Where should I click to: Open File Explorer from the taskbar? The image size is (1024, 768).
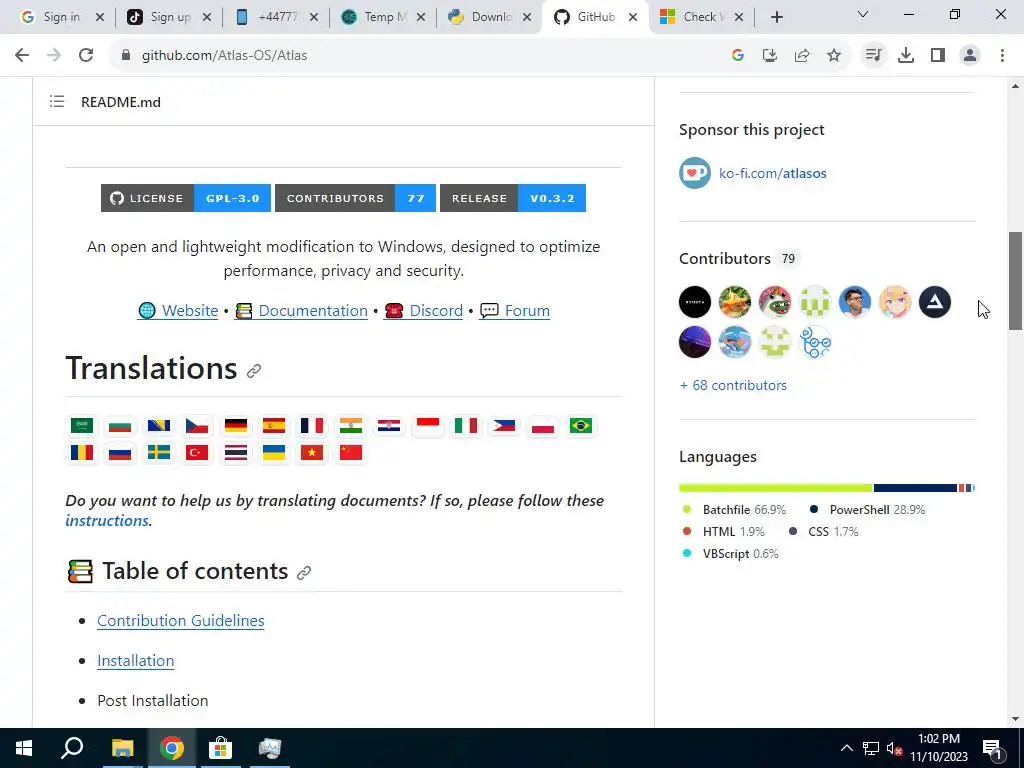point(122,748)
